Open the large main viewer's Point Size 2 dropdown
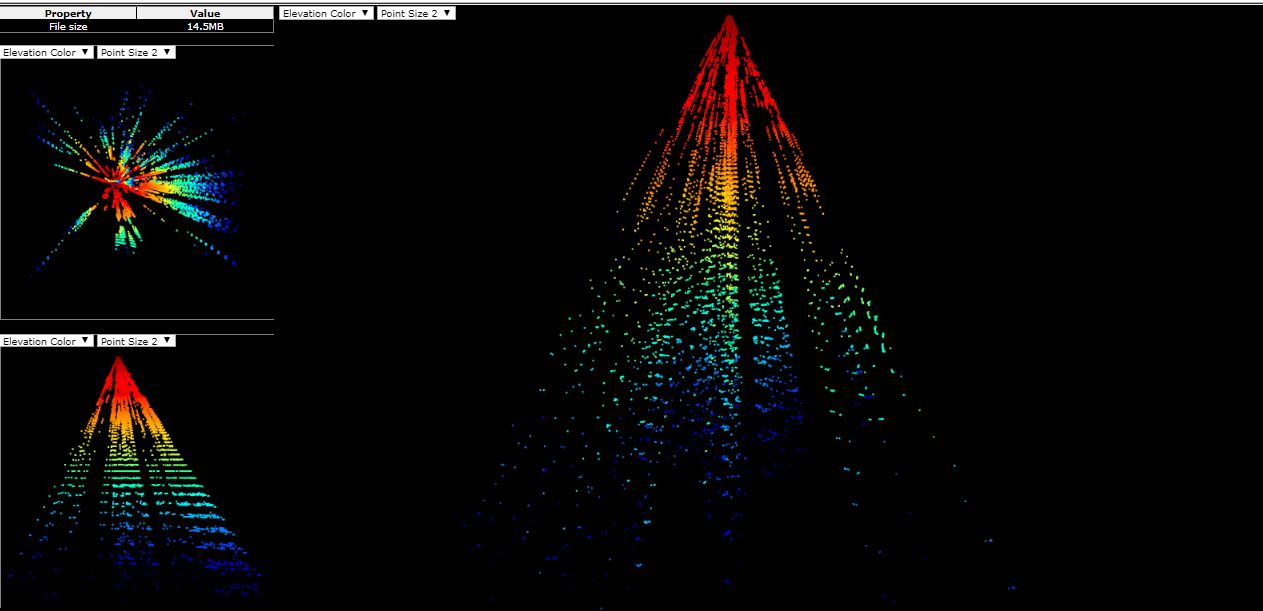The image size is (1263, 611). tap(416, 14)
